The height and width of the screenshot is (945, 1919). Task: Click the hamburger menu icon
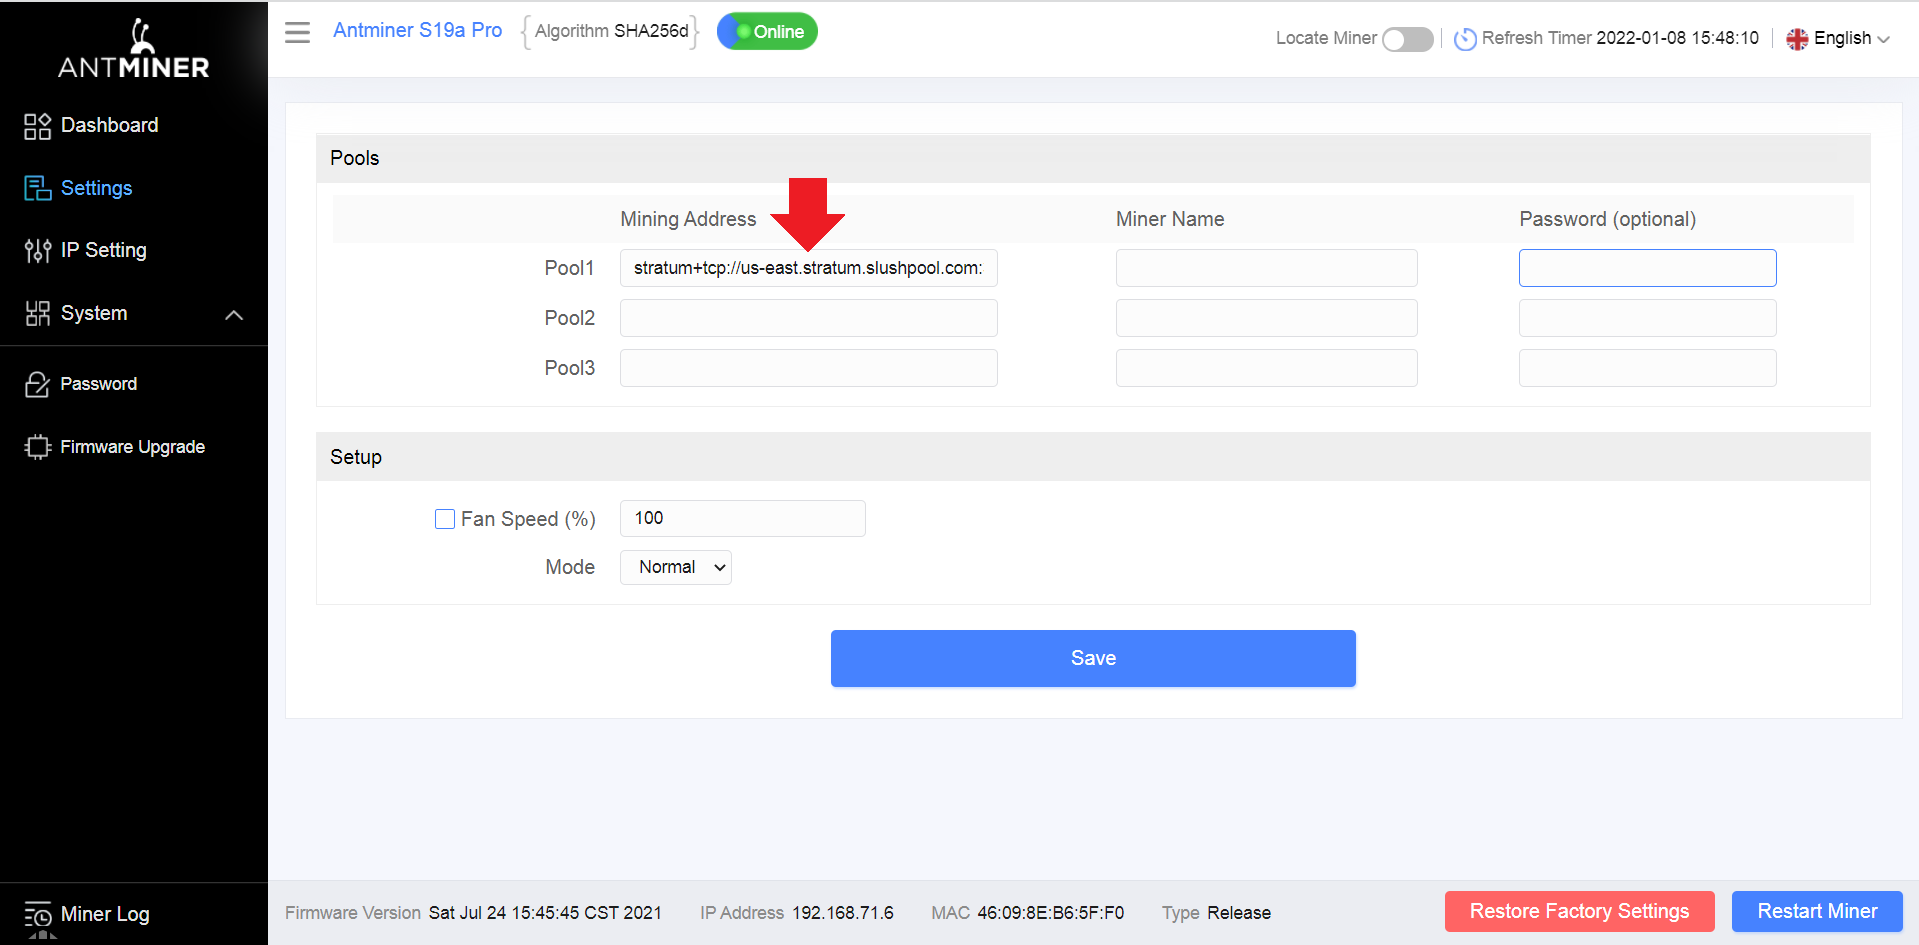coord(297,32)
